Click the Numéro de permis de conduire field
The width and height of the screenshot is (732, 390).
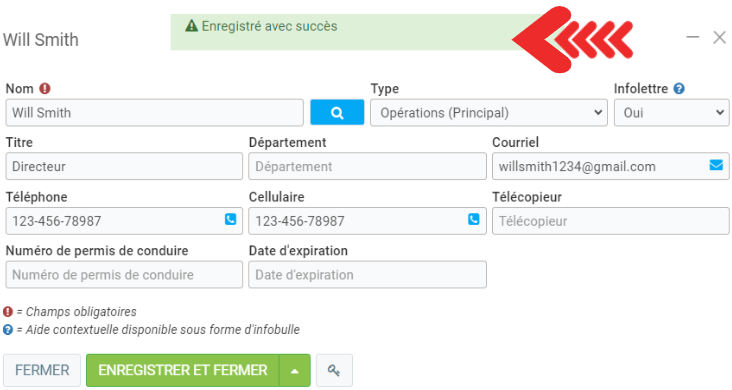(124, 275)
